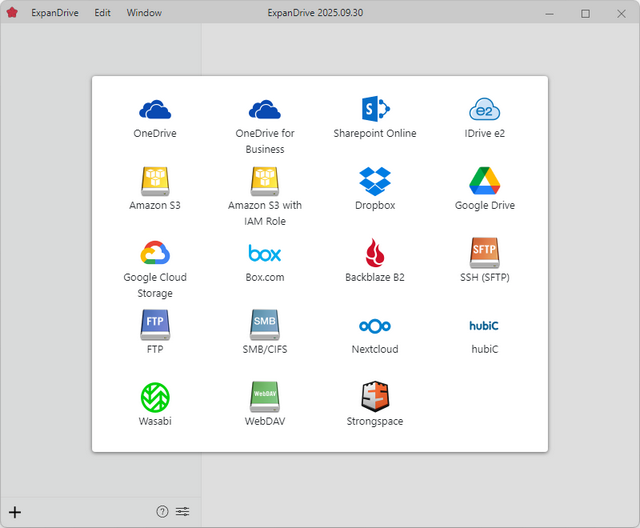Choose the Backblaze B2 flame icon
This screenshot has width=640, height=528.
(x=375, y=253)
